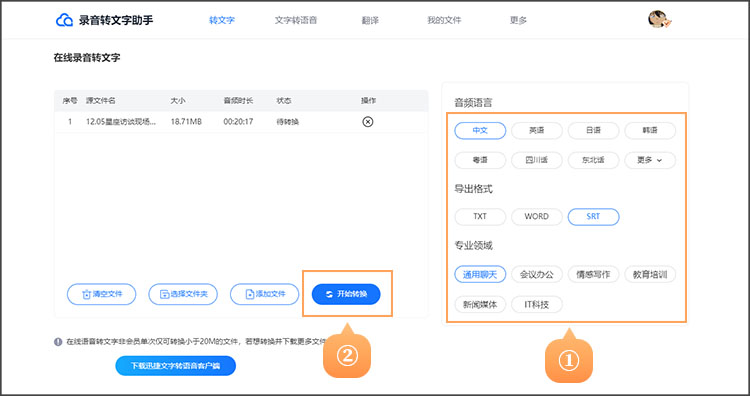Click the 音频语言 section label

coord(473,103)
